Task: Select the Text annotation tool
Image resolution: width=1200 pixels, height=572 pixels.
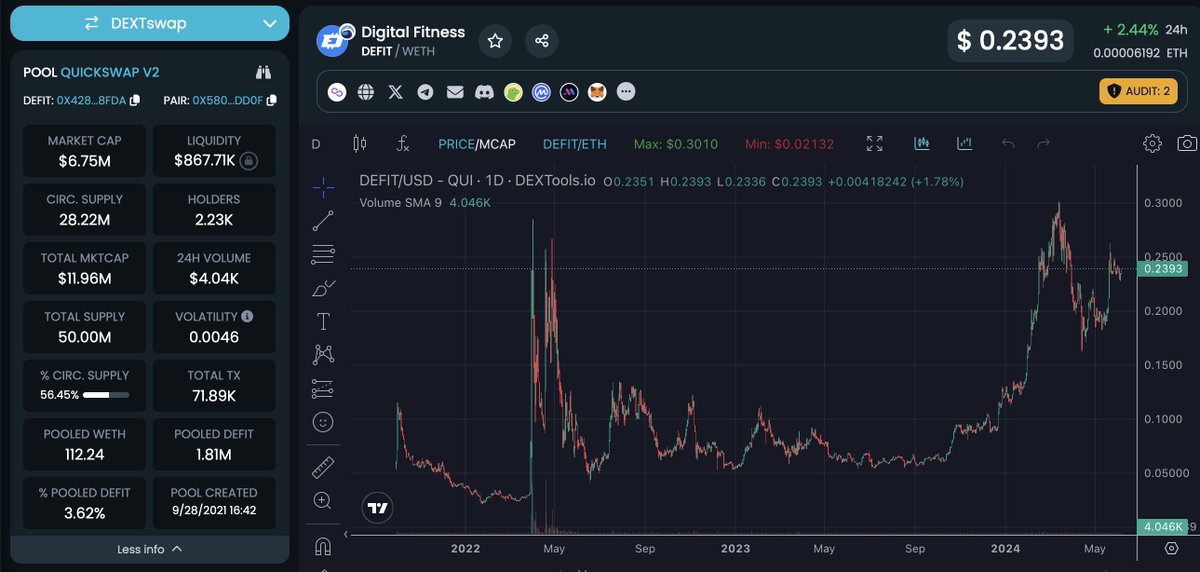Action: [x=323, y=321]
